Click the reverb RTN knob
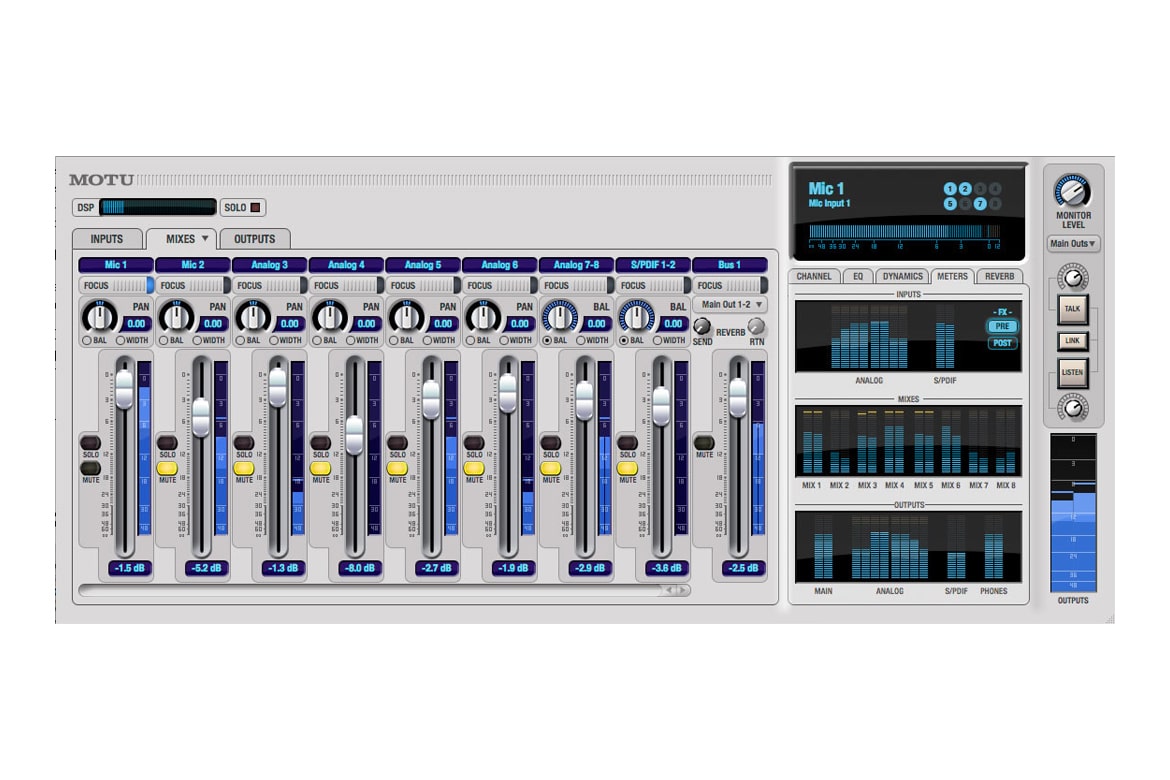Image resolution: width=1170 pixels, height=780 pixels. (757, 326)
